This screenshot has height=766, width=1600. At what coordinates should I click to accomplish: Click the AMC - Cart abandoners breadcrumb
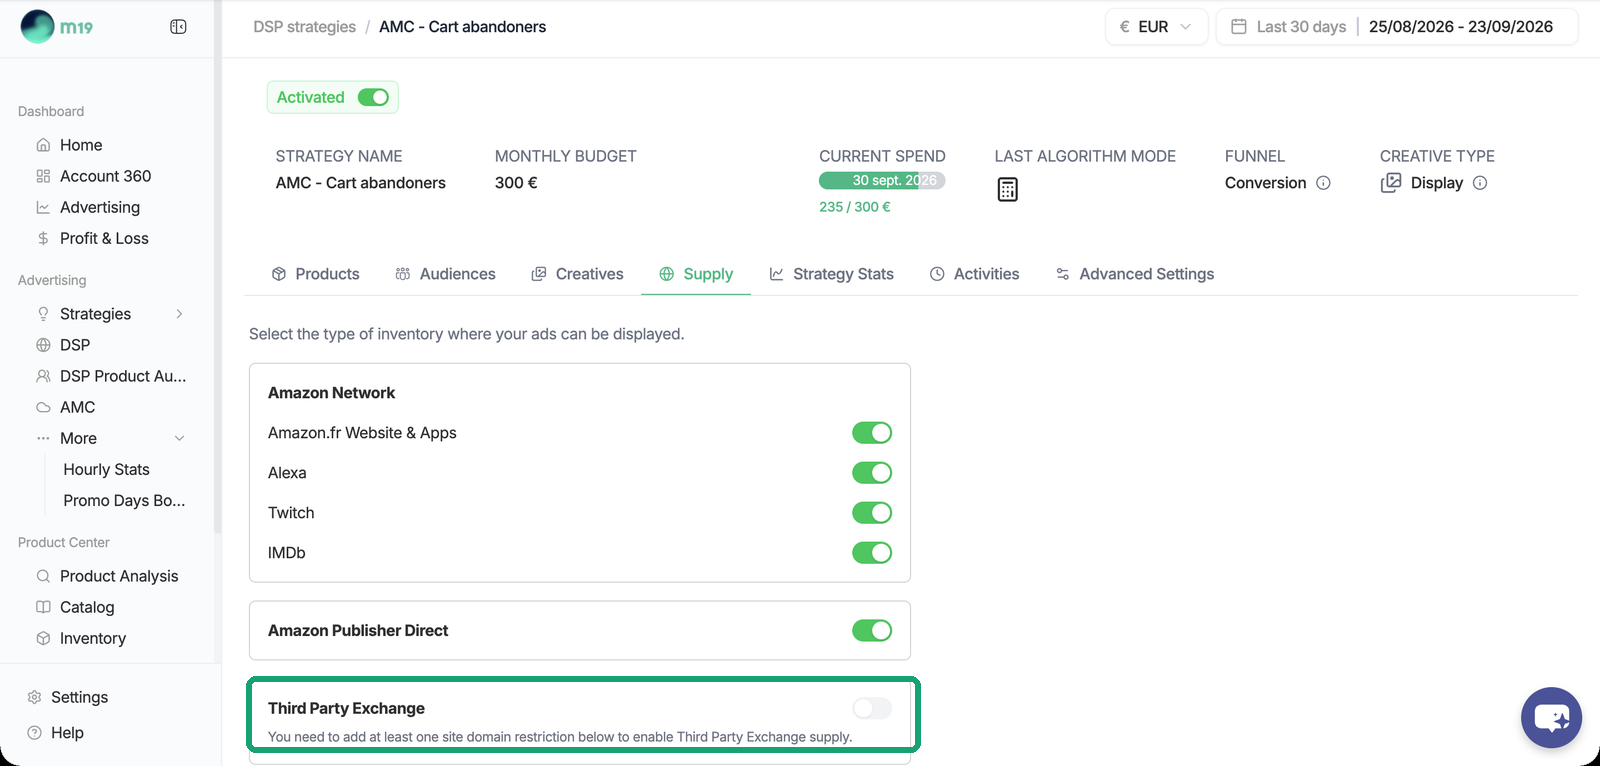[462, 27]
